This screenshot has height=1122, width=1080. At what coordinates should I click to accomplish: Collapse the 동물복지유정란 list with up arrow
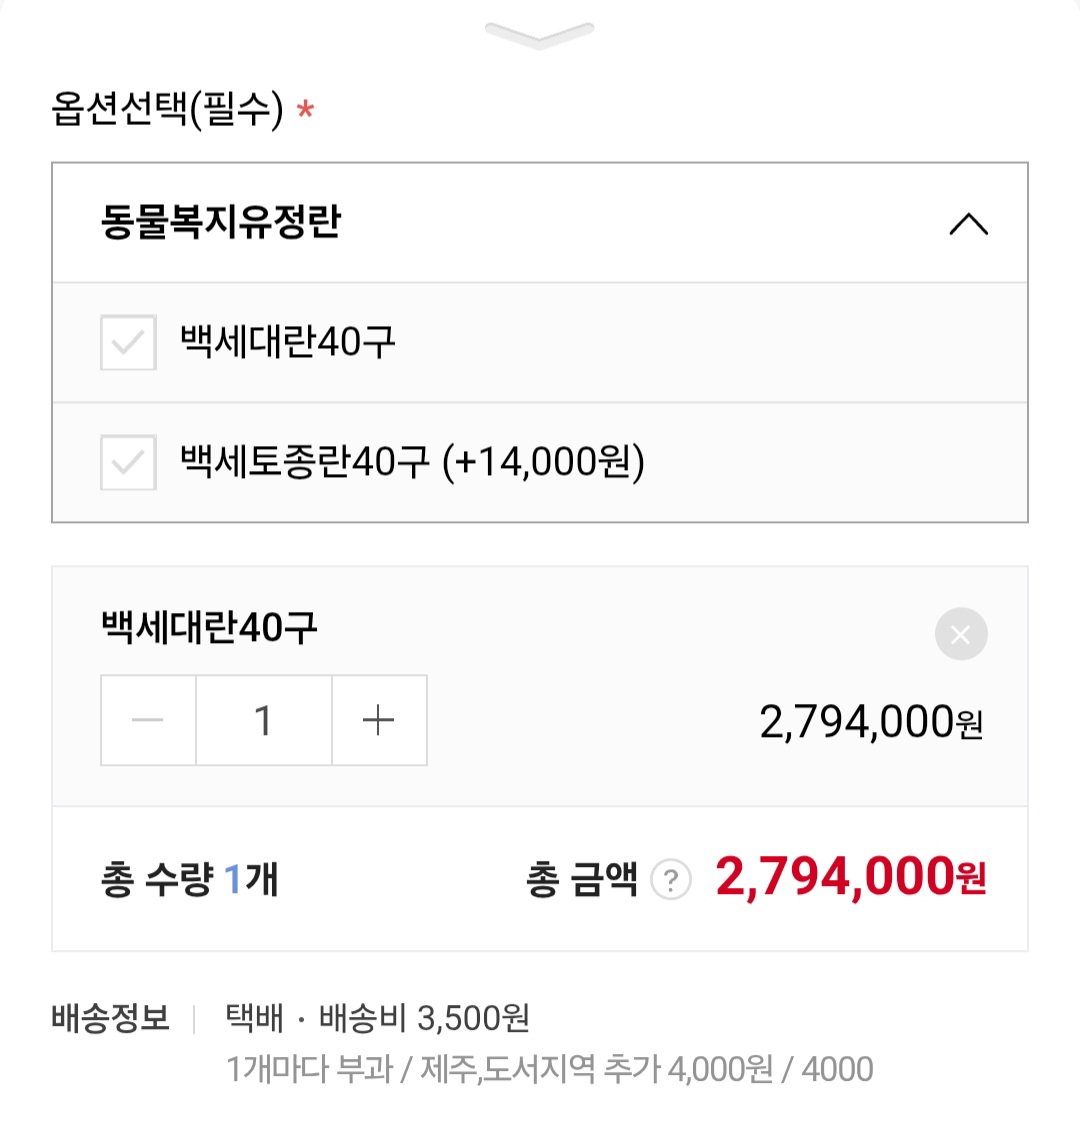pos(968,224)
